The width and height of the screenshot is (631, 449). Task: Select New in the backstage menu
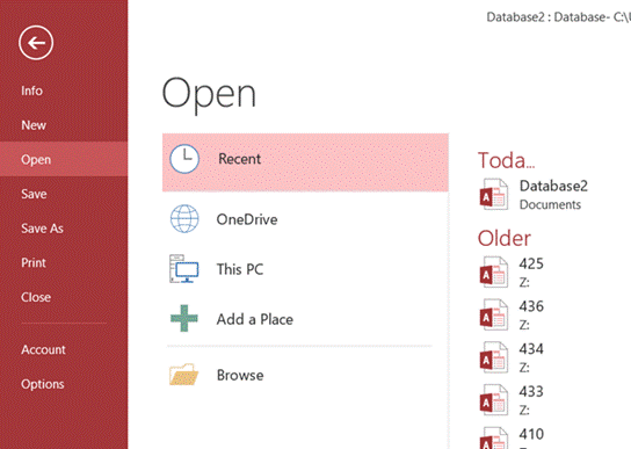[x=33, y=125]
